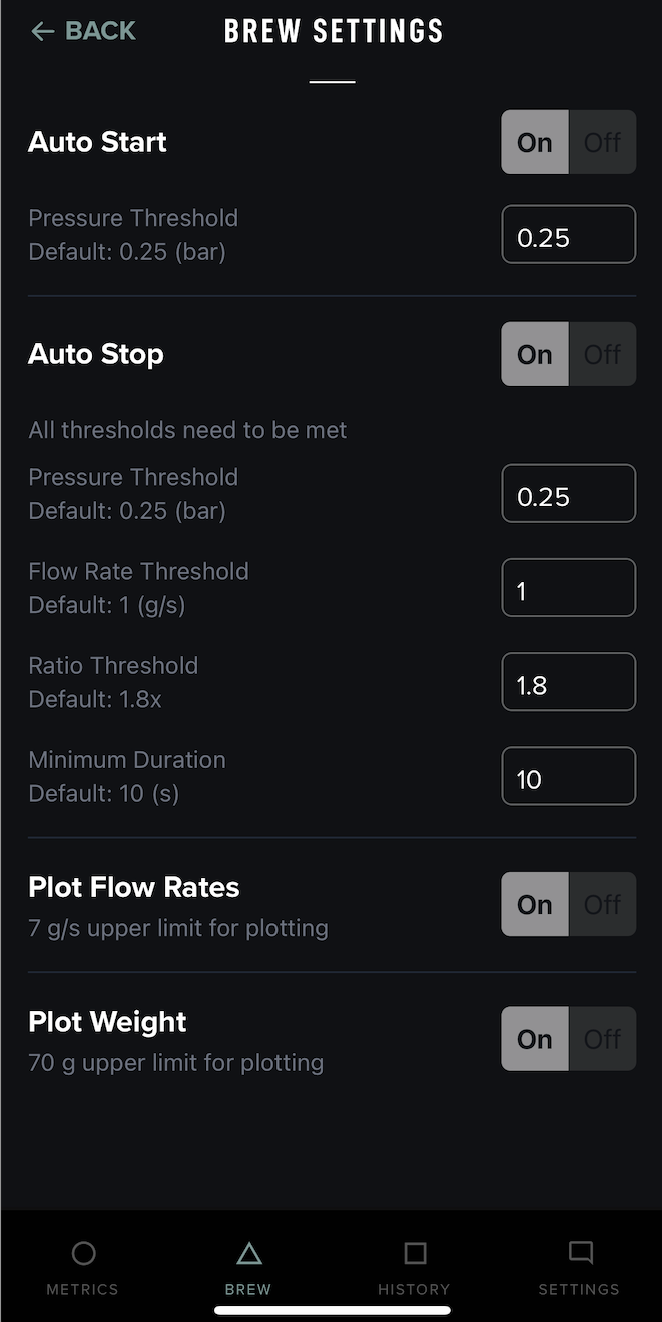Turn Auto Start off
662x1322 pixels.
(x=602, y=142)
